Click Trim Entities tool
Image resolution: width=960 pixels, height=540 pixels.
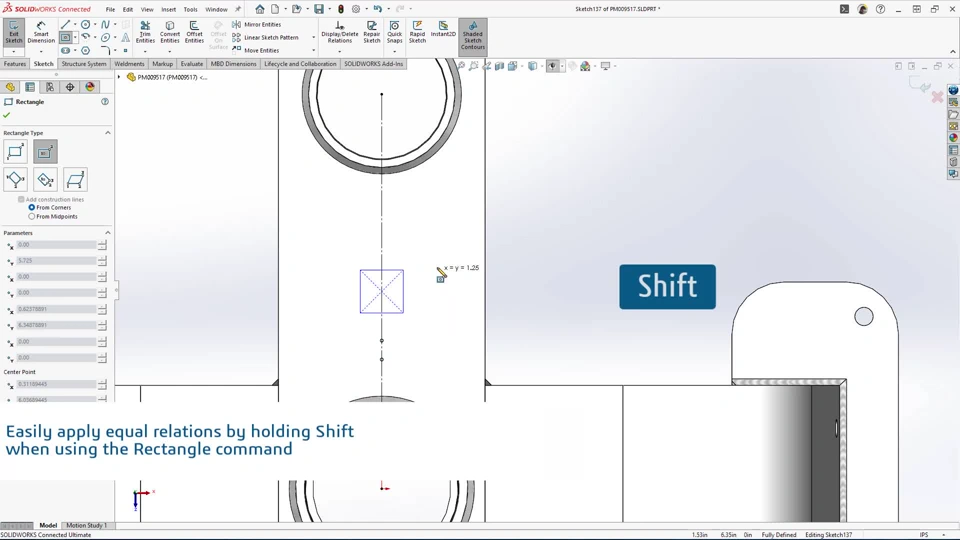(145, 32)
